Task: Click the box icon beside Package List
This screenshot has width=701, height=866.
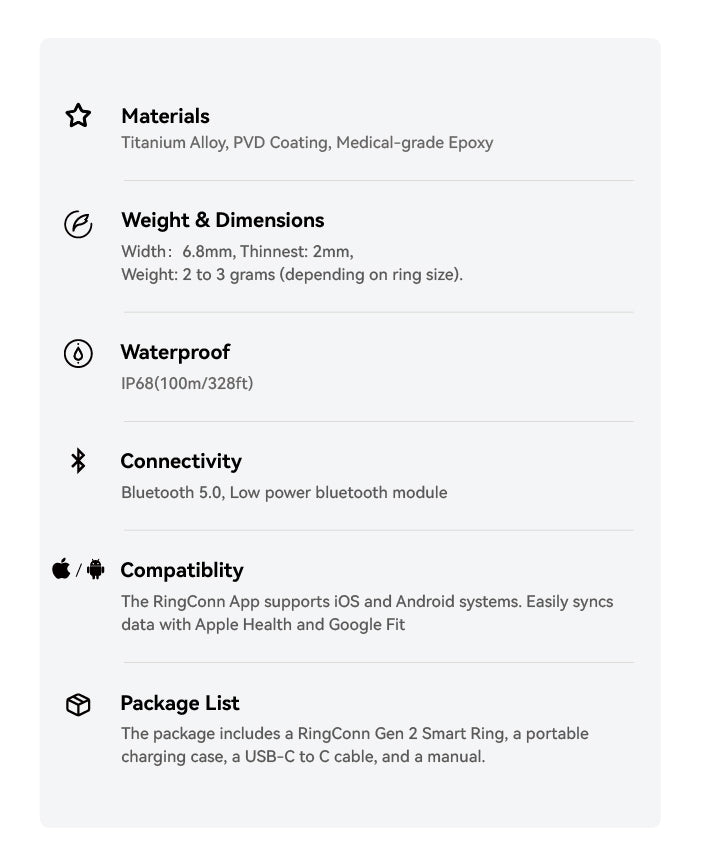Action: point(78,705)
